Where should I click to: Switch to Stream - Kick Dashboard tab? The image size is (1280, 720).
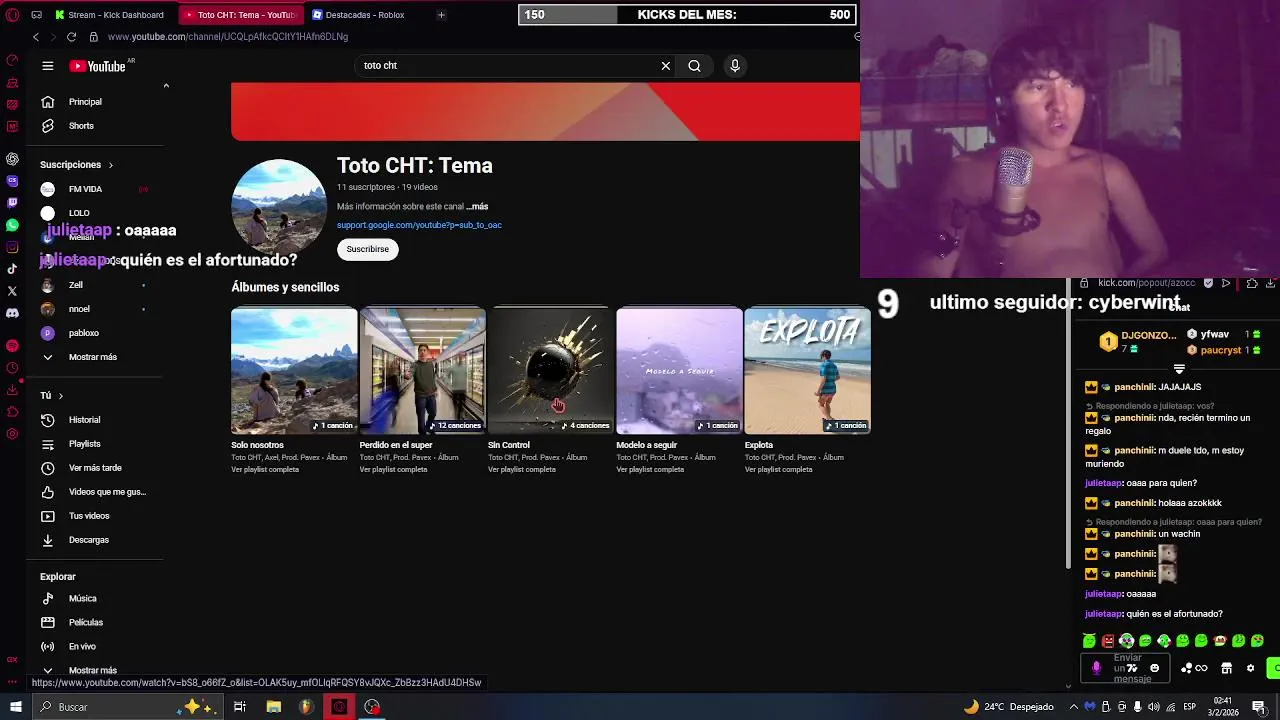coord(110,15)
